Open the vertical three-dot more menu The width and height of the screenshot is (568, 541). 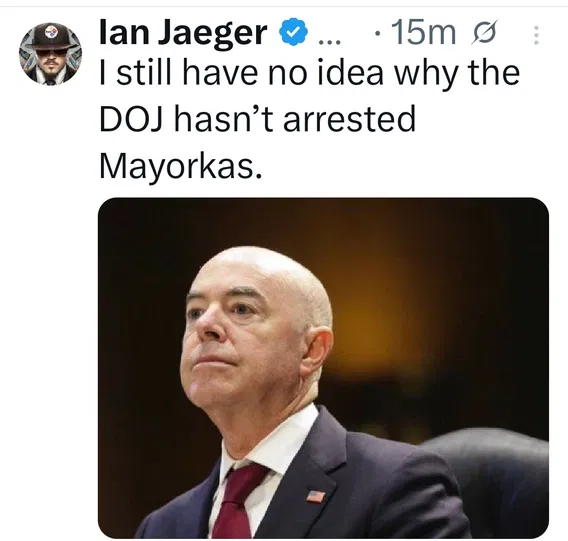(x=536, y=35)
